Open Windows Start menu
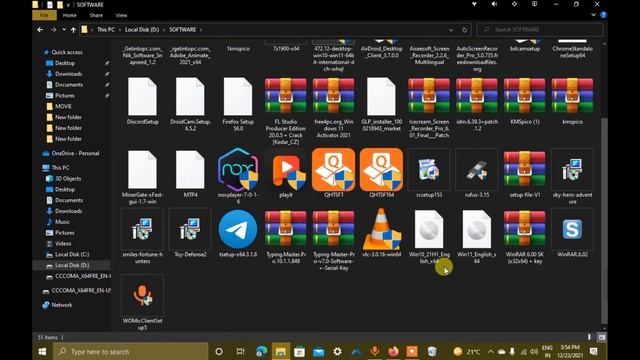The width and height of the screenshot is (640, 360). 42,351
